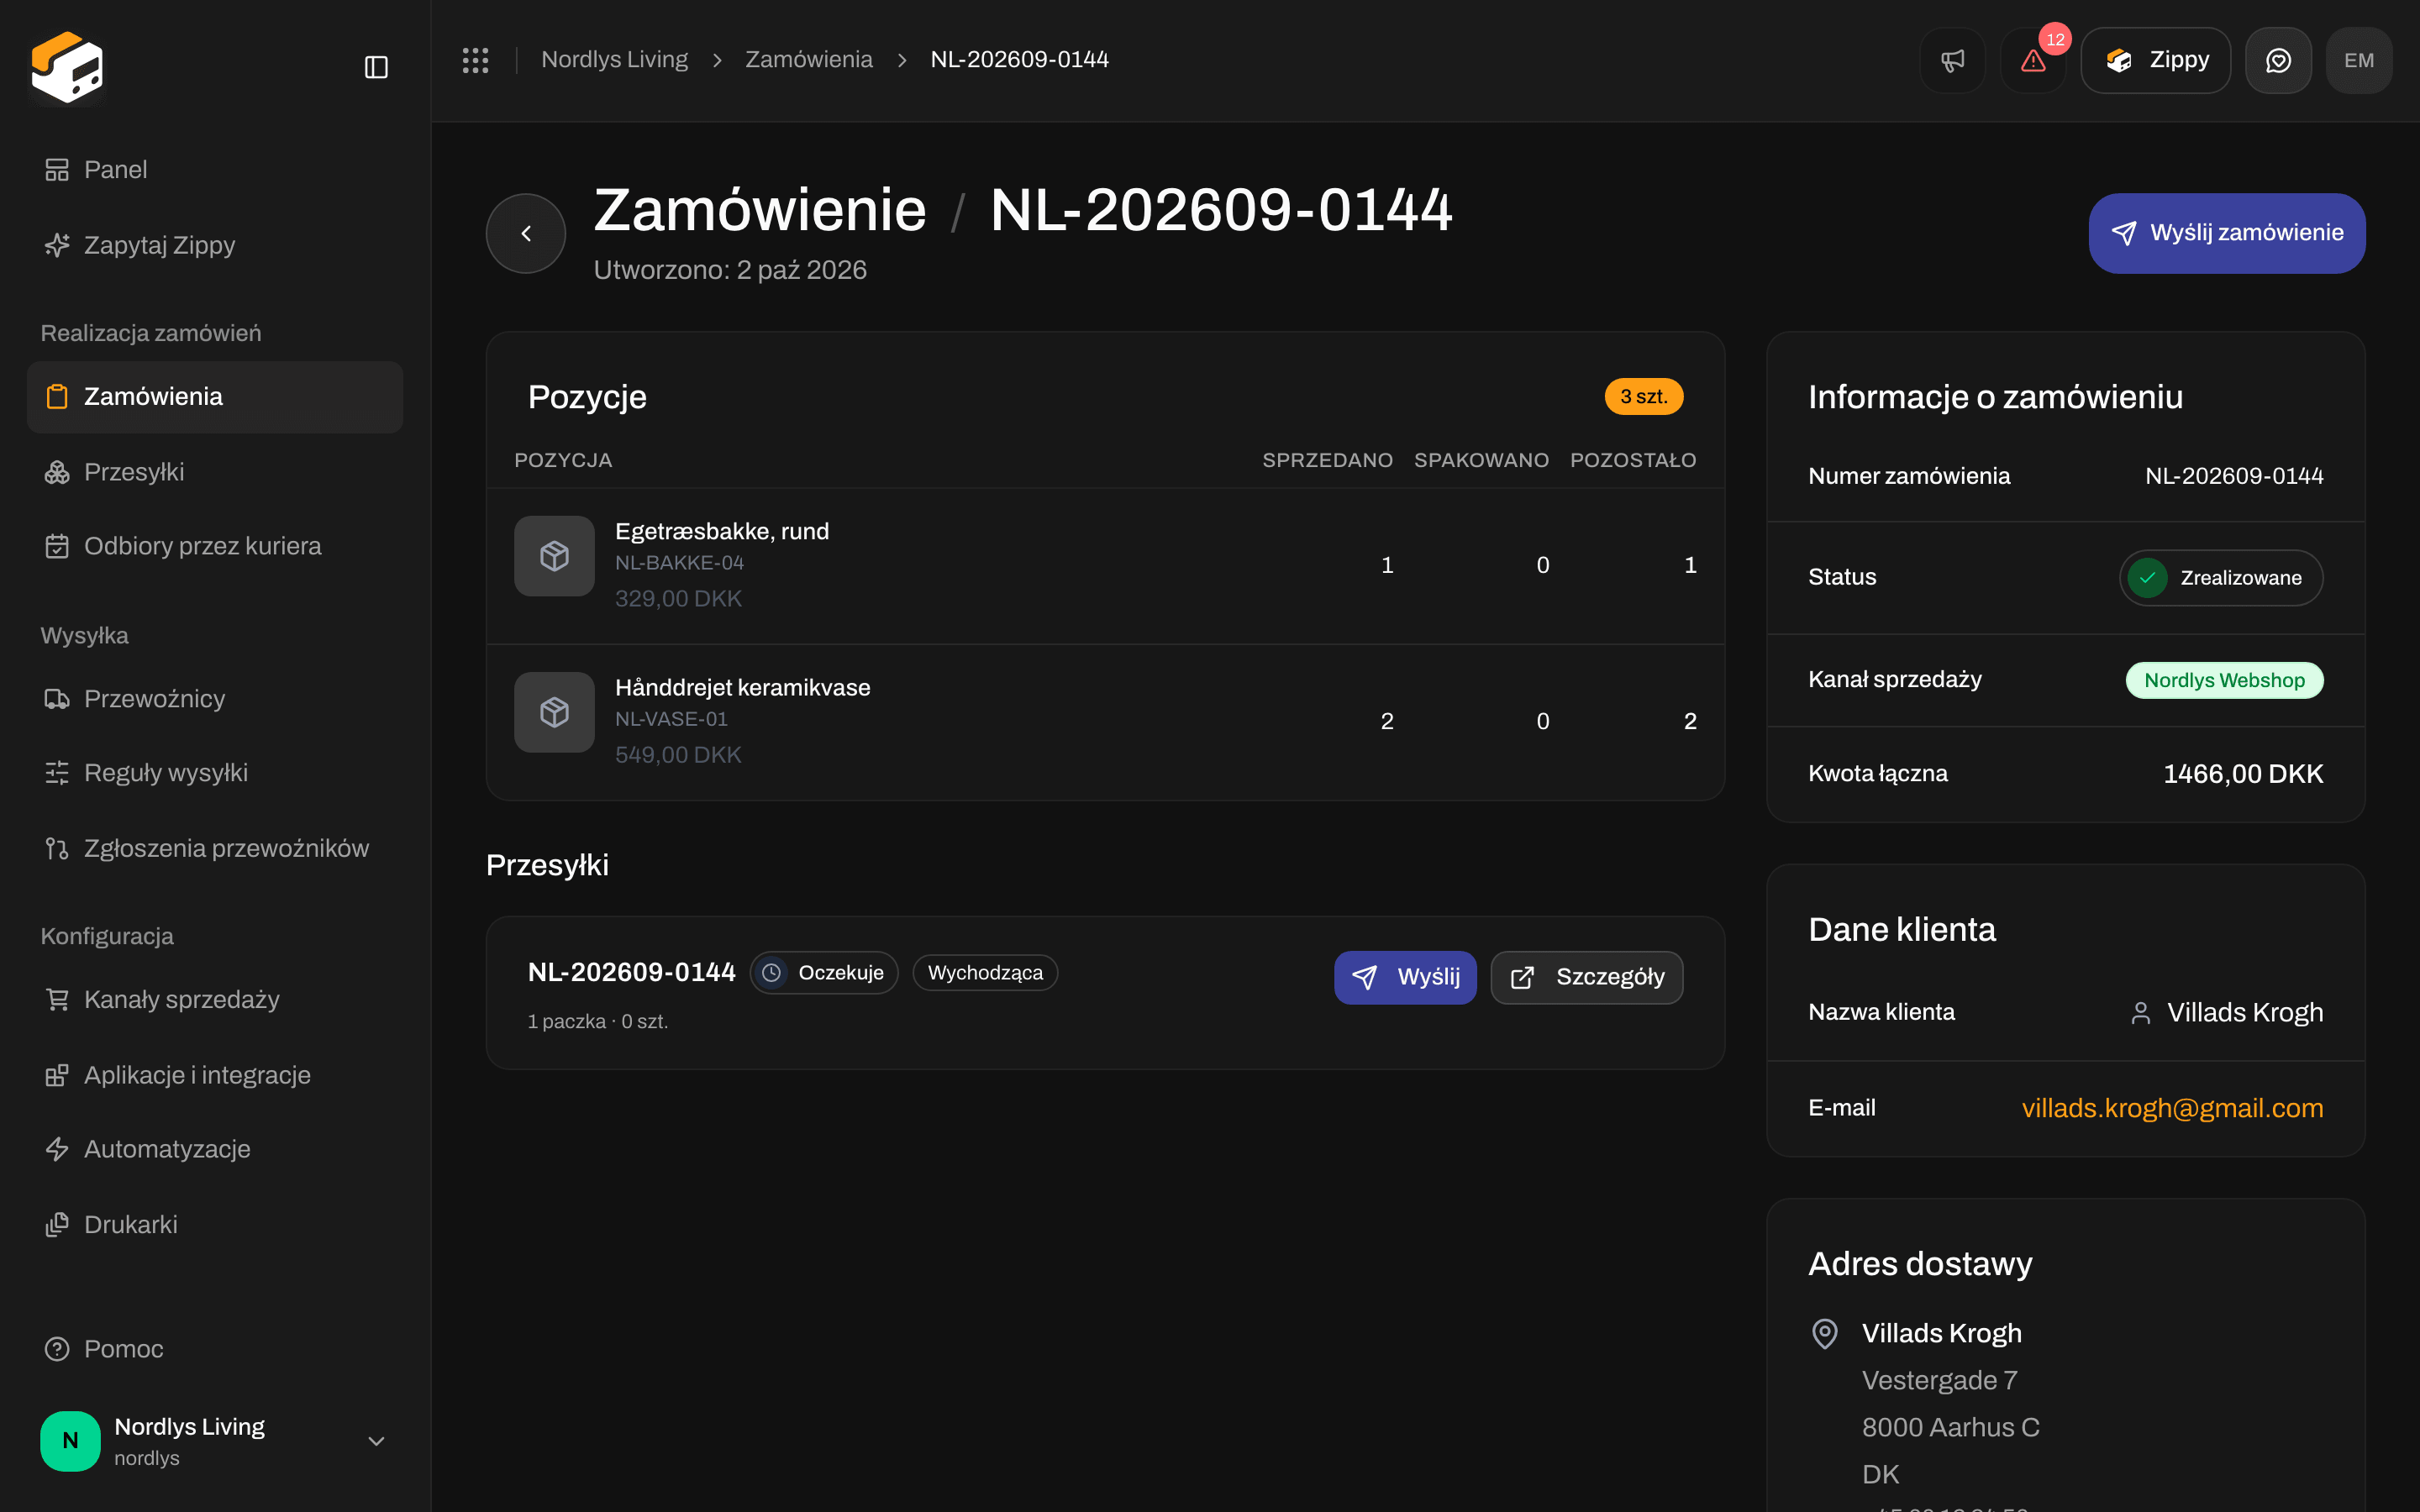This screenshot has width=2420, height=1512.
Task: Open the announcements megaphone icon
Action: pyautogui.click(x=1952, y=60)
